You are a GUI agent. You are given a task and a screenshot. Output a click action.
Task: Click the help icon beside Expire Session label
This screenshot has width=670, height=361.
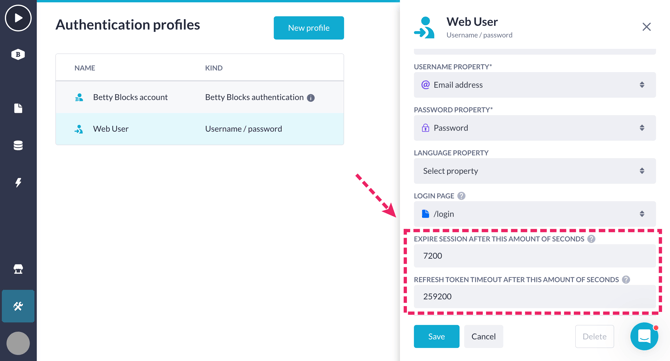(591, 239)
